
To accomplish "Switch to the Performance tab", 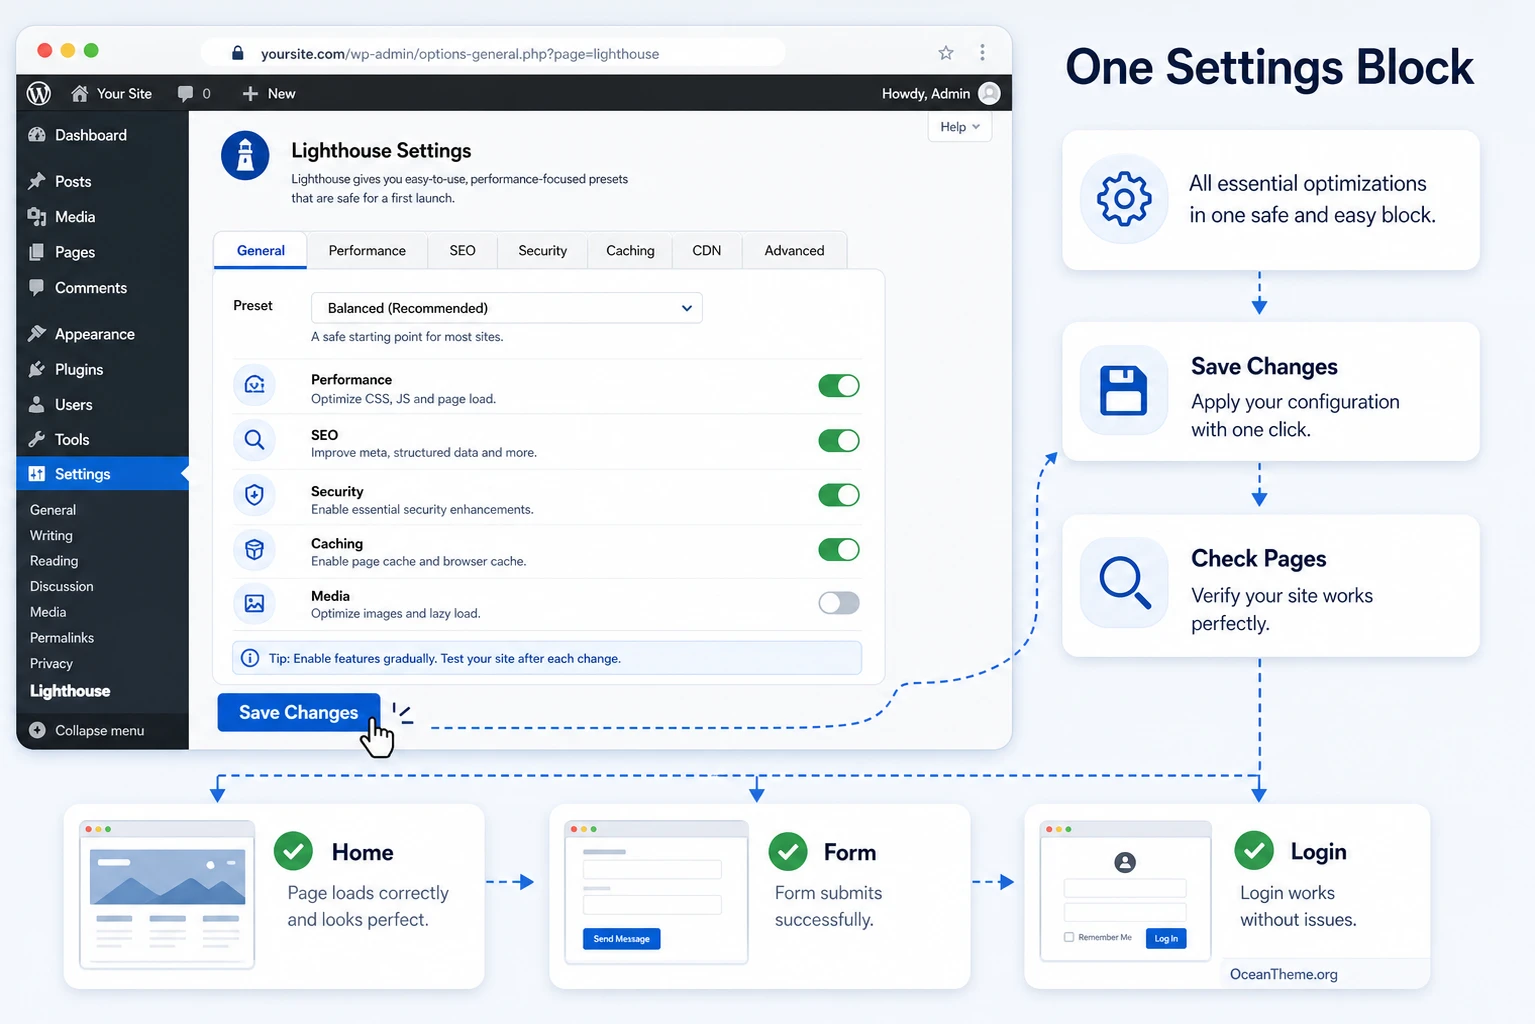I will click(x=367, y=250).
